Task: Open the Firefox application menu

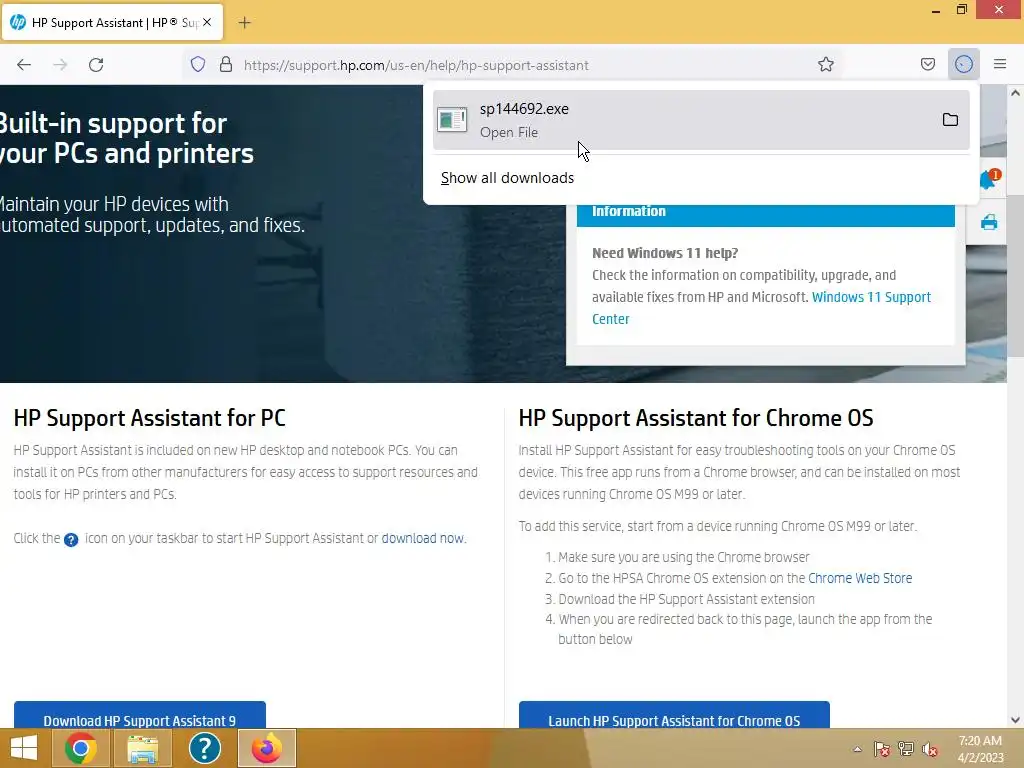Action: pyautogui.click(x=1000, y=65)
